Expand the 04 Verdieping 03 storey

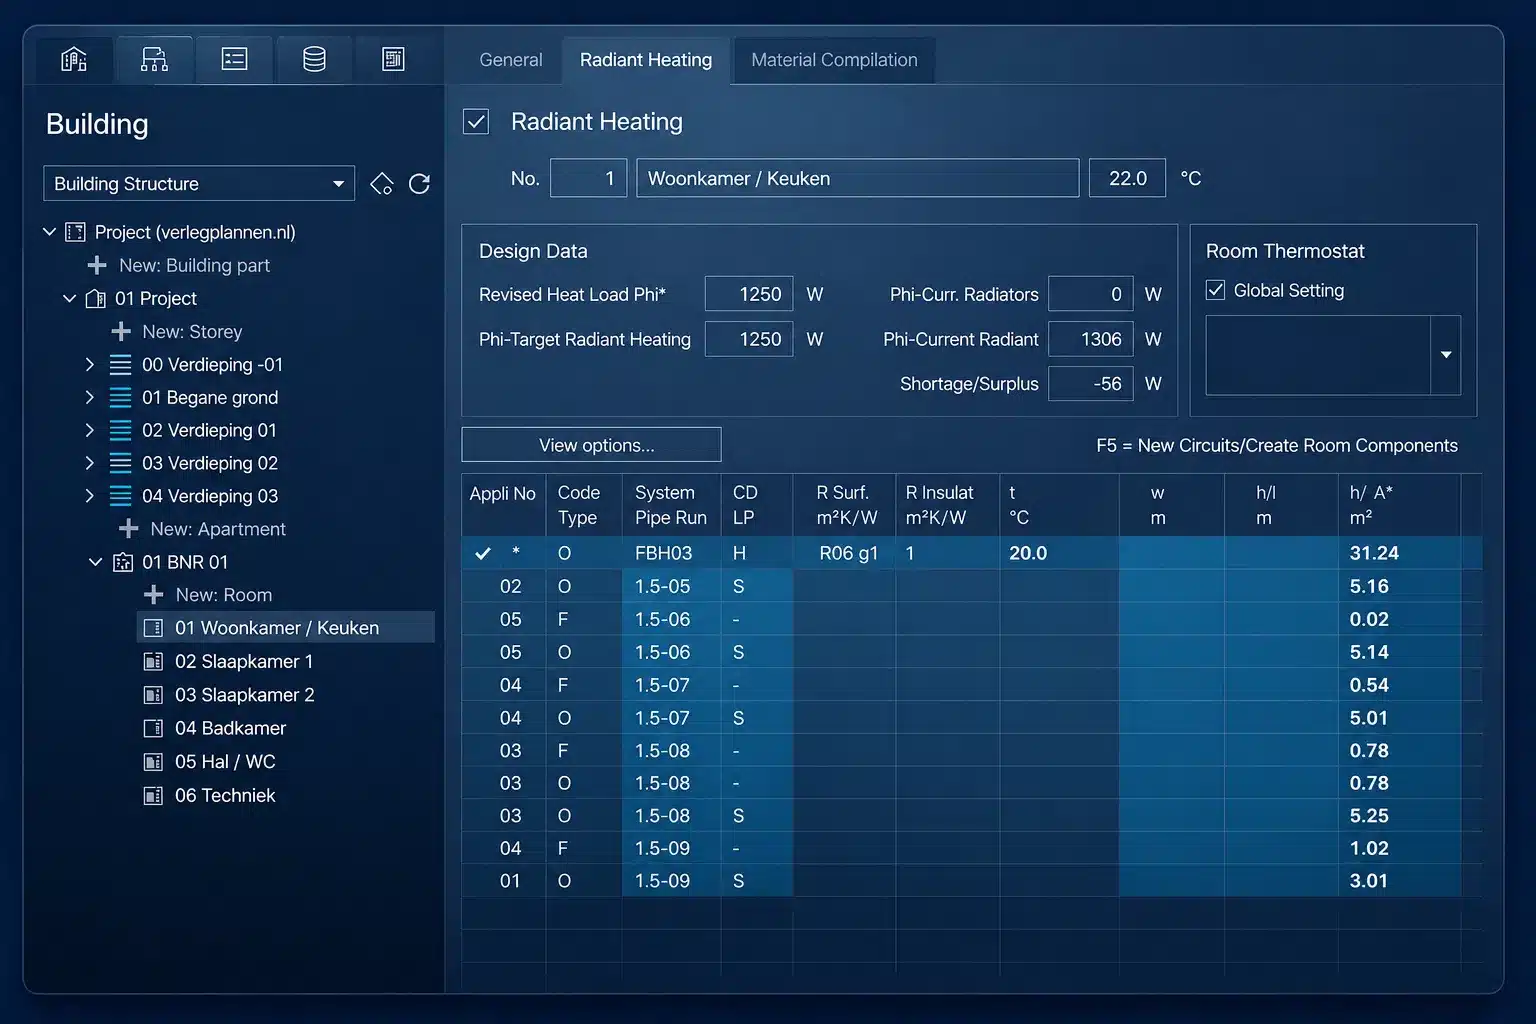(89, 496)
